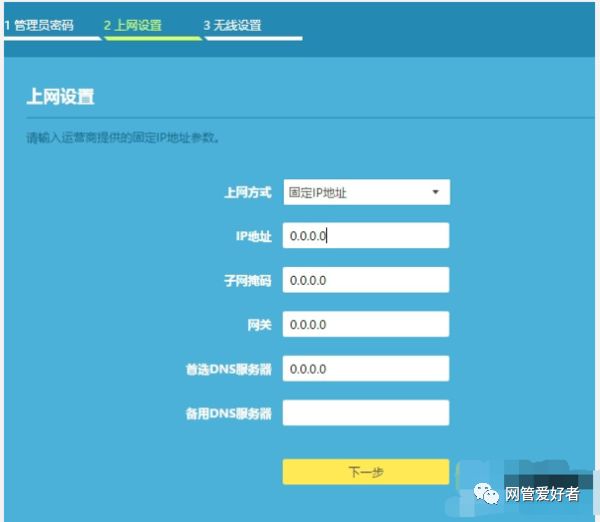Screen dimensions: 600x522
Task: Select the 网关 gateway input field
Action: click(x=366, y=325)
